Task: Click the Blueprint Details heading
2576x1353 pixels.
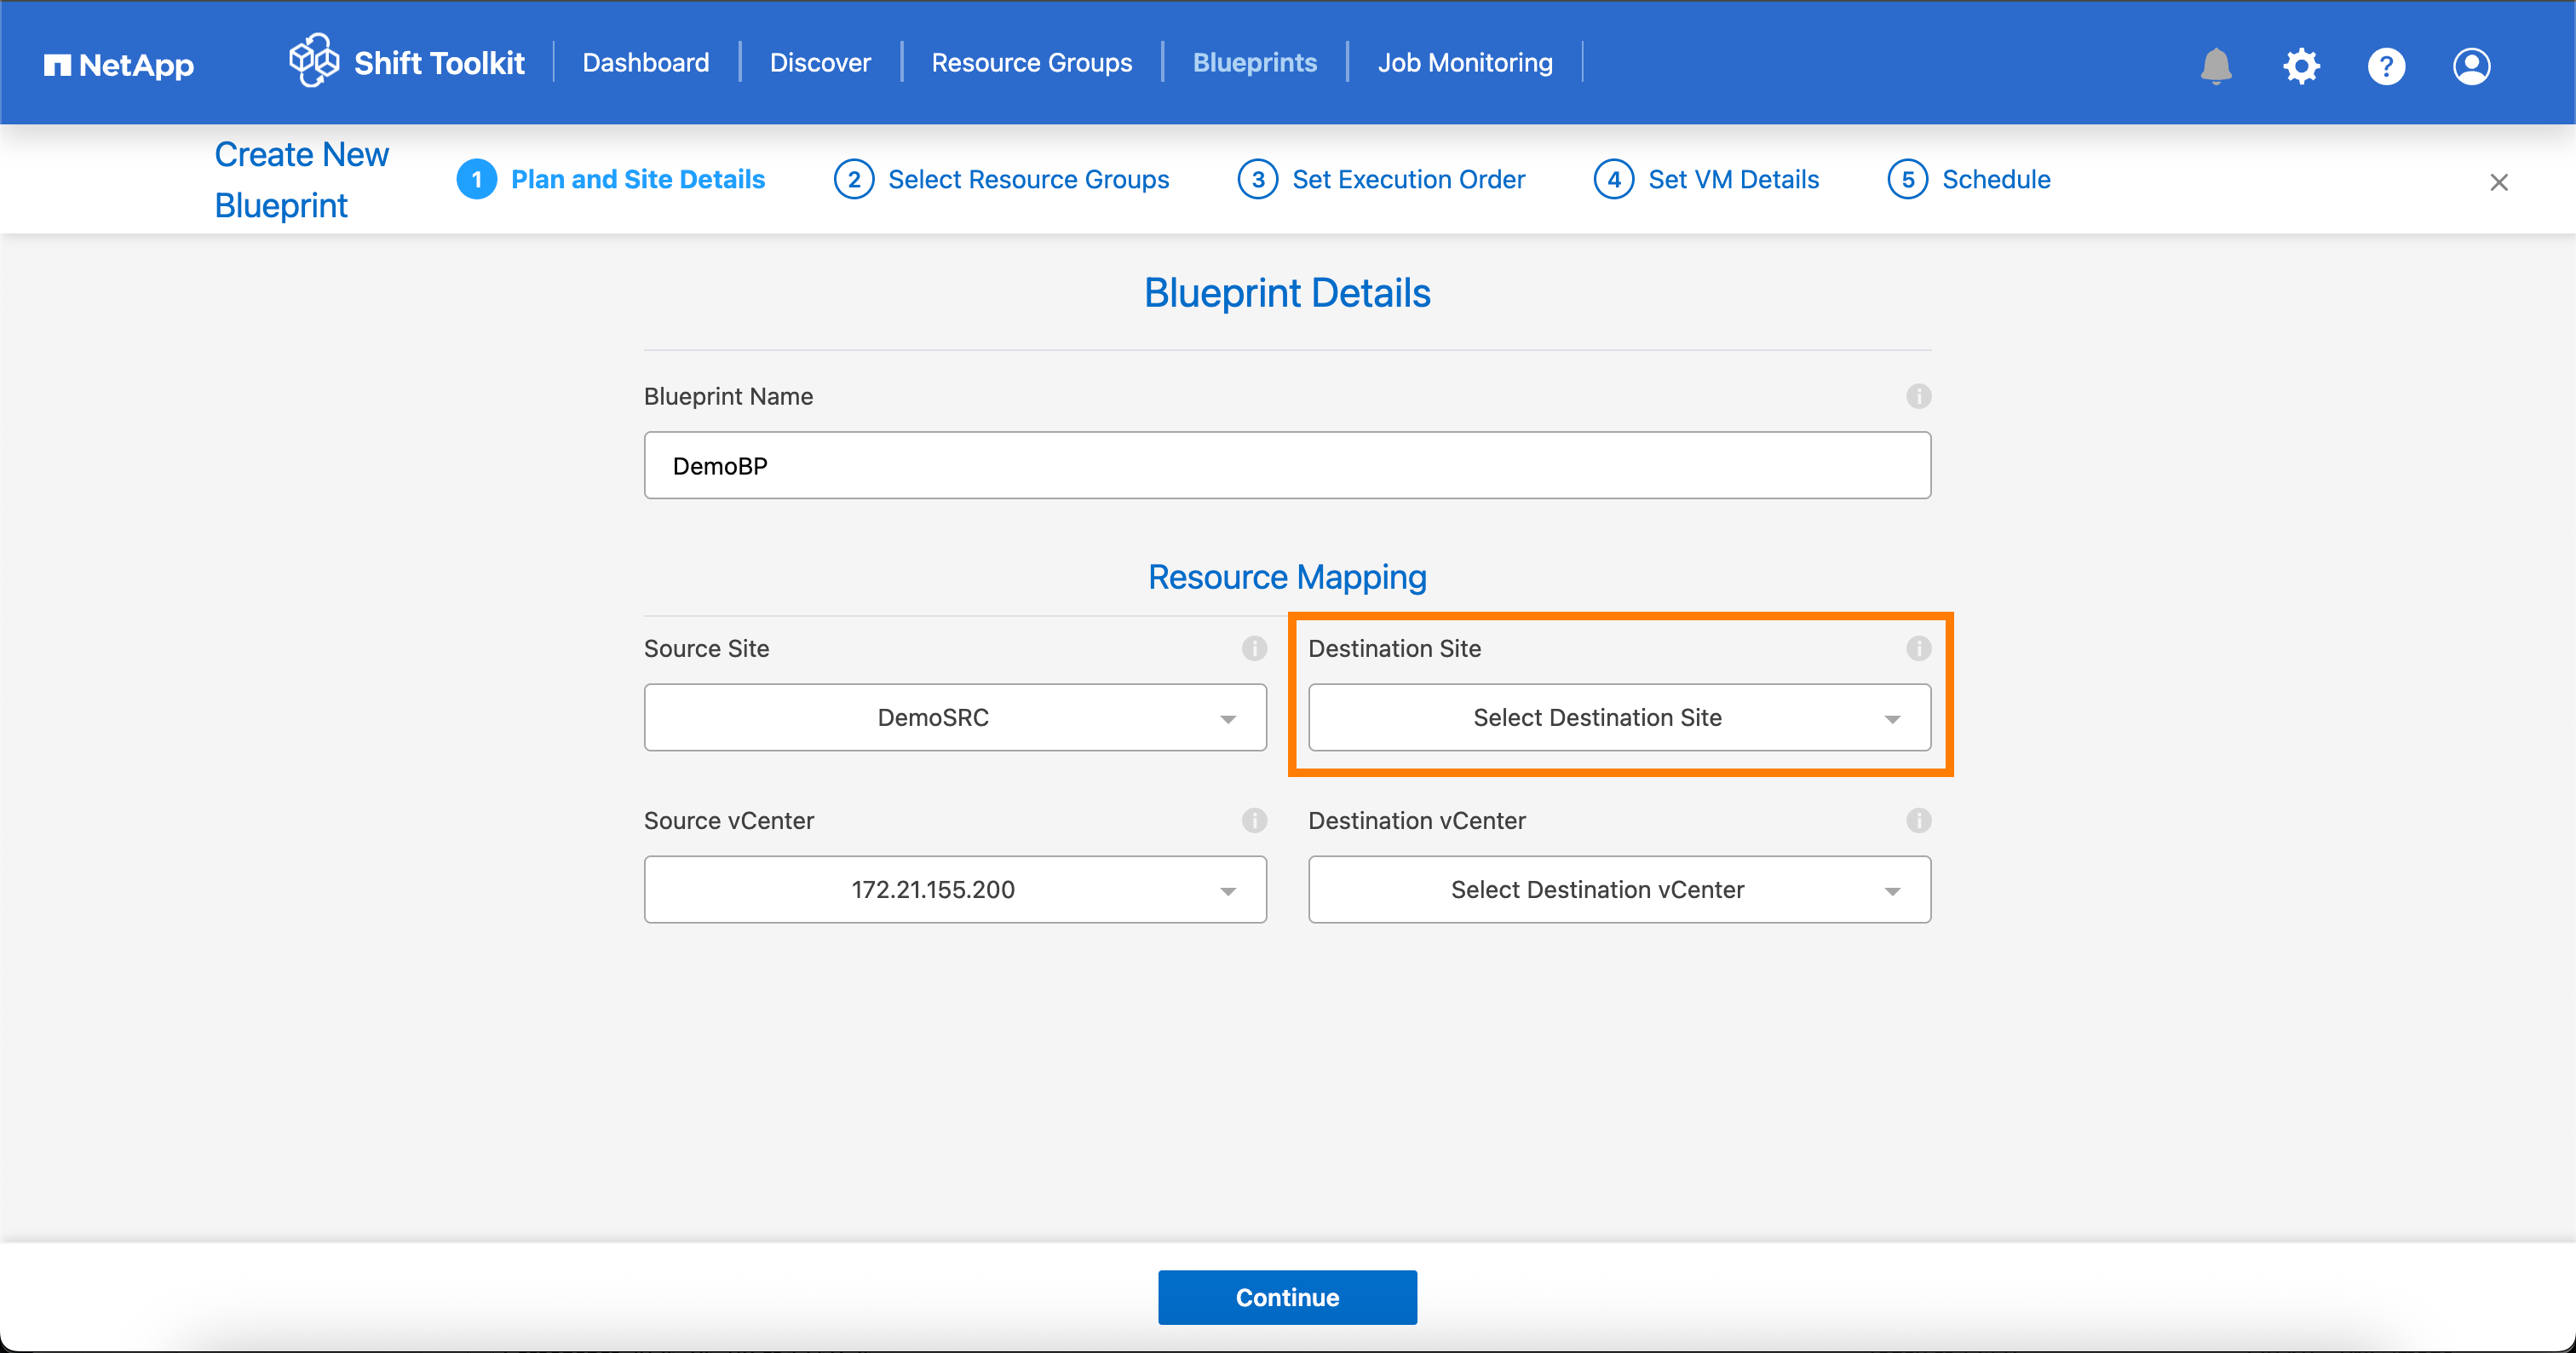Action: (1287, 293)
